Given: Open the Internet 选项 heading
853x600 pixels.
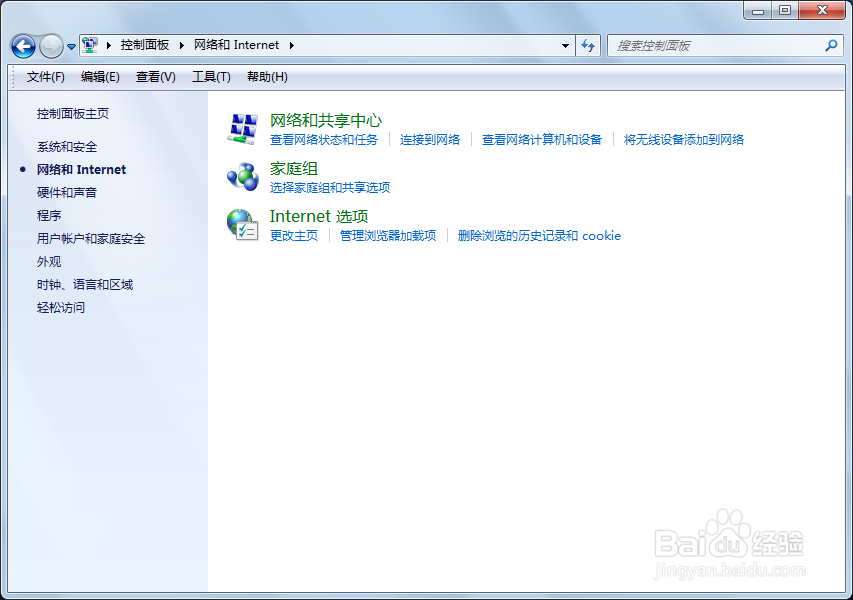Looking at the screenshot, I should click(x=319, y=217).
